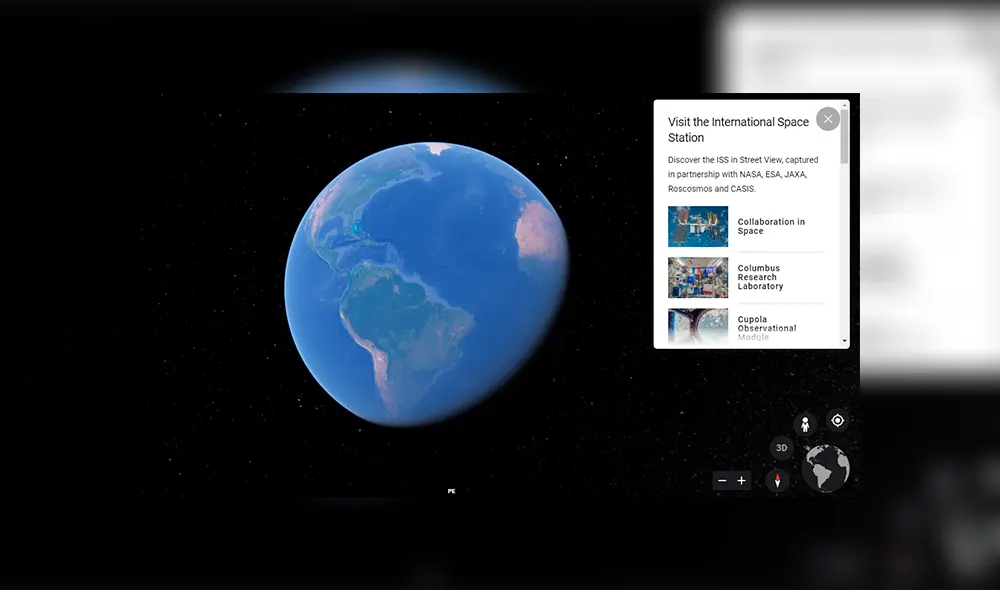The image size is (1000, 590).
Task: Click the compass north arrow
Action: pos(777,481)
